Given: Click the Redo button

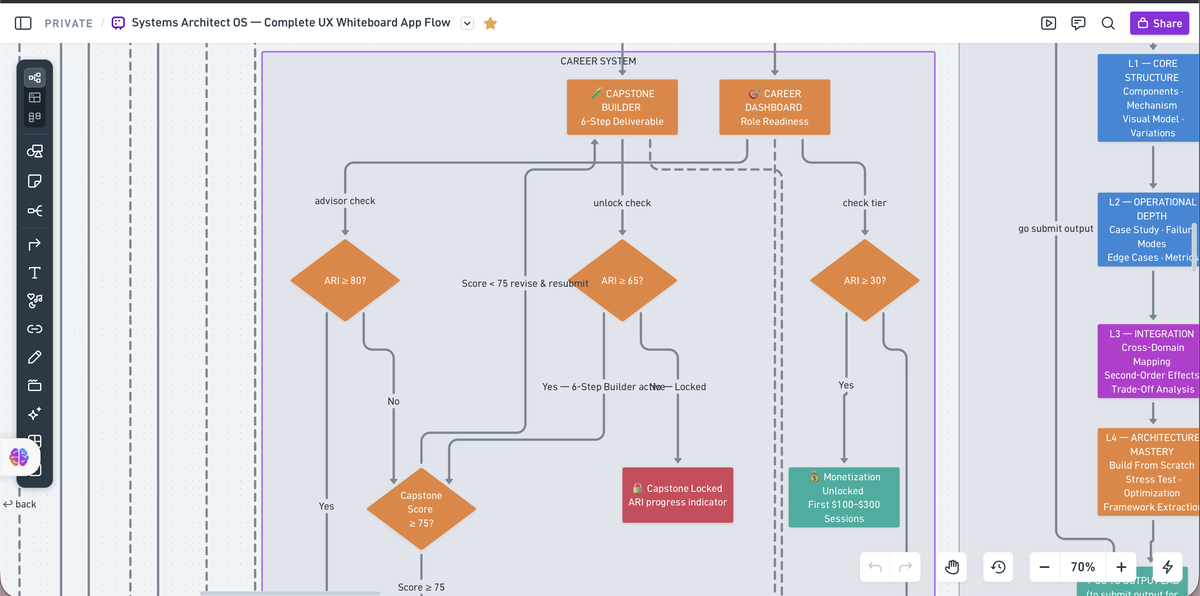Looking at the screenshot, I should (x=906, y=567).
